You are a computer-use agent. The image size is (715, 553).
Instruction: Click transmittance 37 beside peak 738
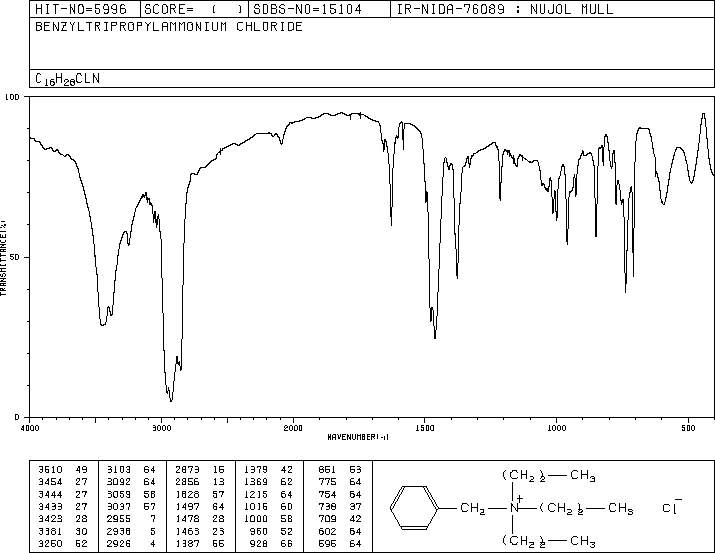(x=355, y=506)
